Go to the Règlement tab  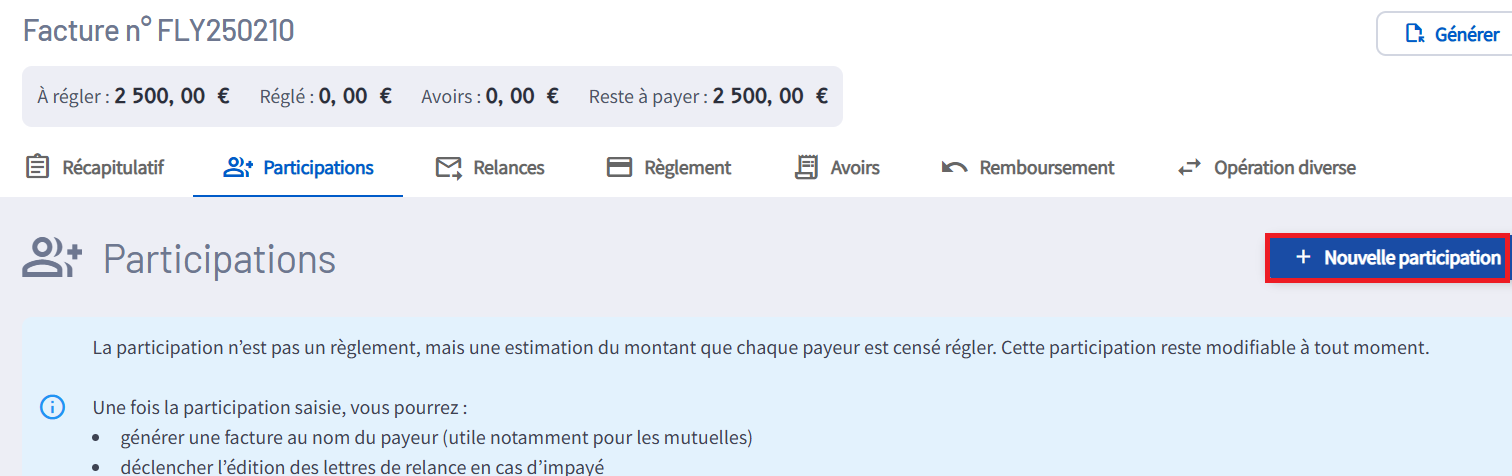tap(688, 167)
